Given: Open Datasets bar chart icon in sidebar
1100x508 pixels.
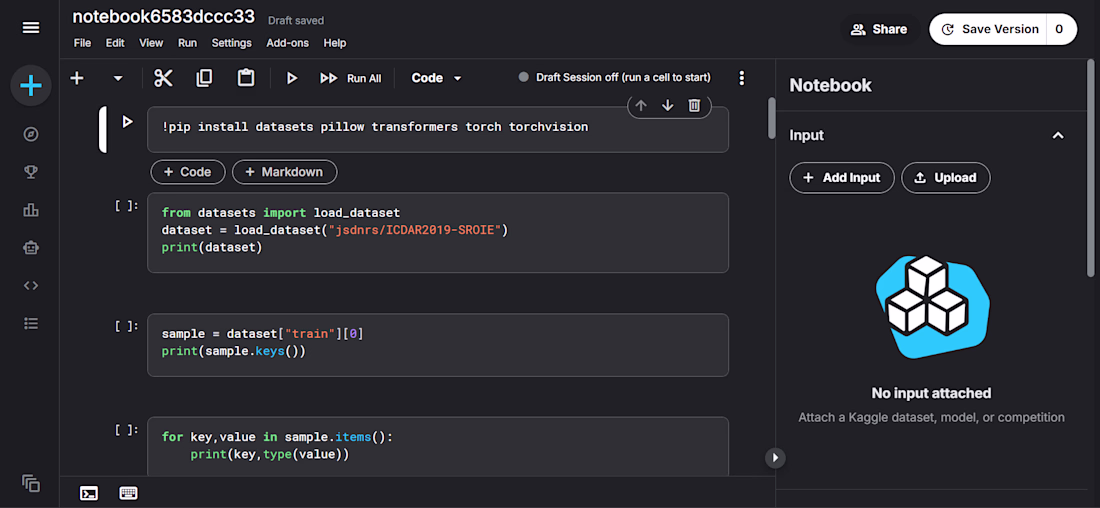Looking at the screenshot, I should 31,210.
